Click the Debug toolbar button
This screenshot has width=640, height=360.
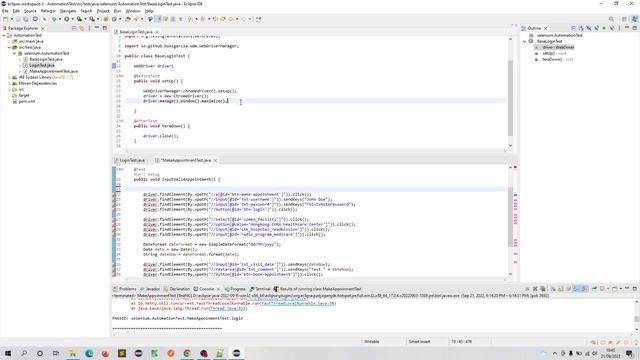coord(54,19)
